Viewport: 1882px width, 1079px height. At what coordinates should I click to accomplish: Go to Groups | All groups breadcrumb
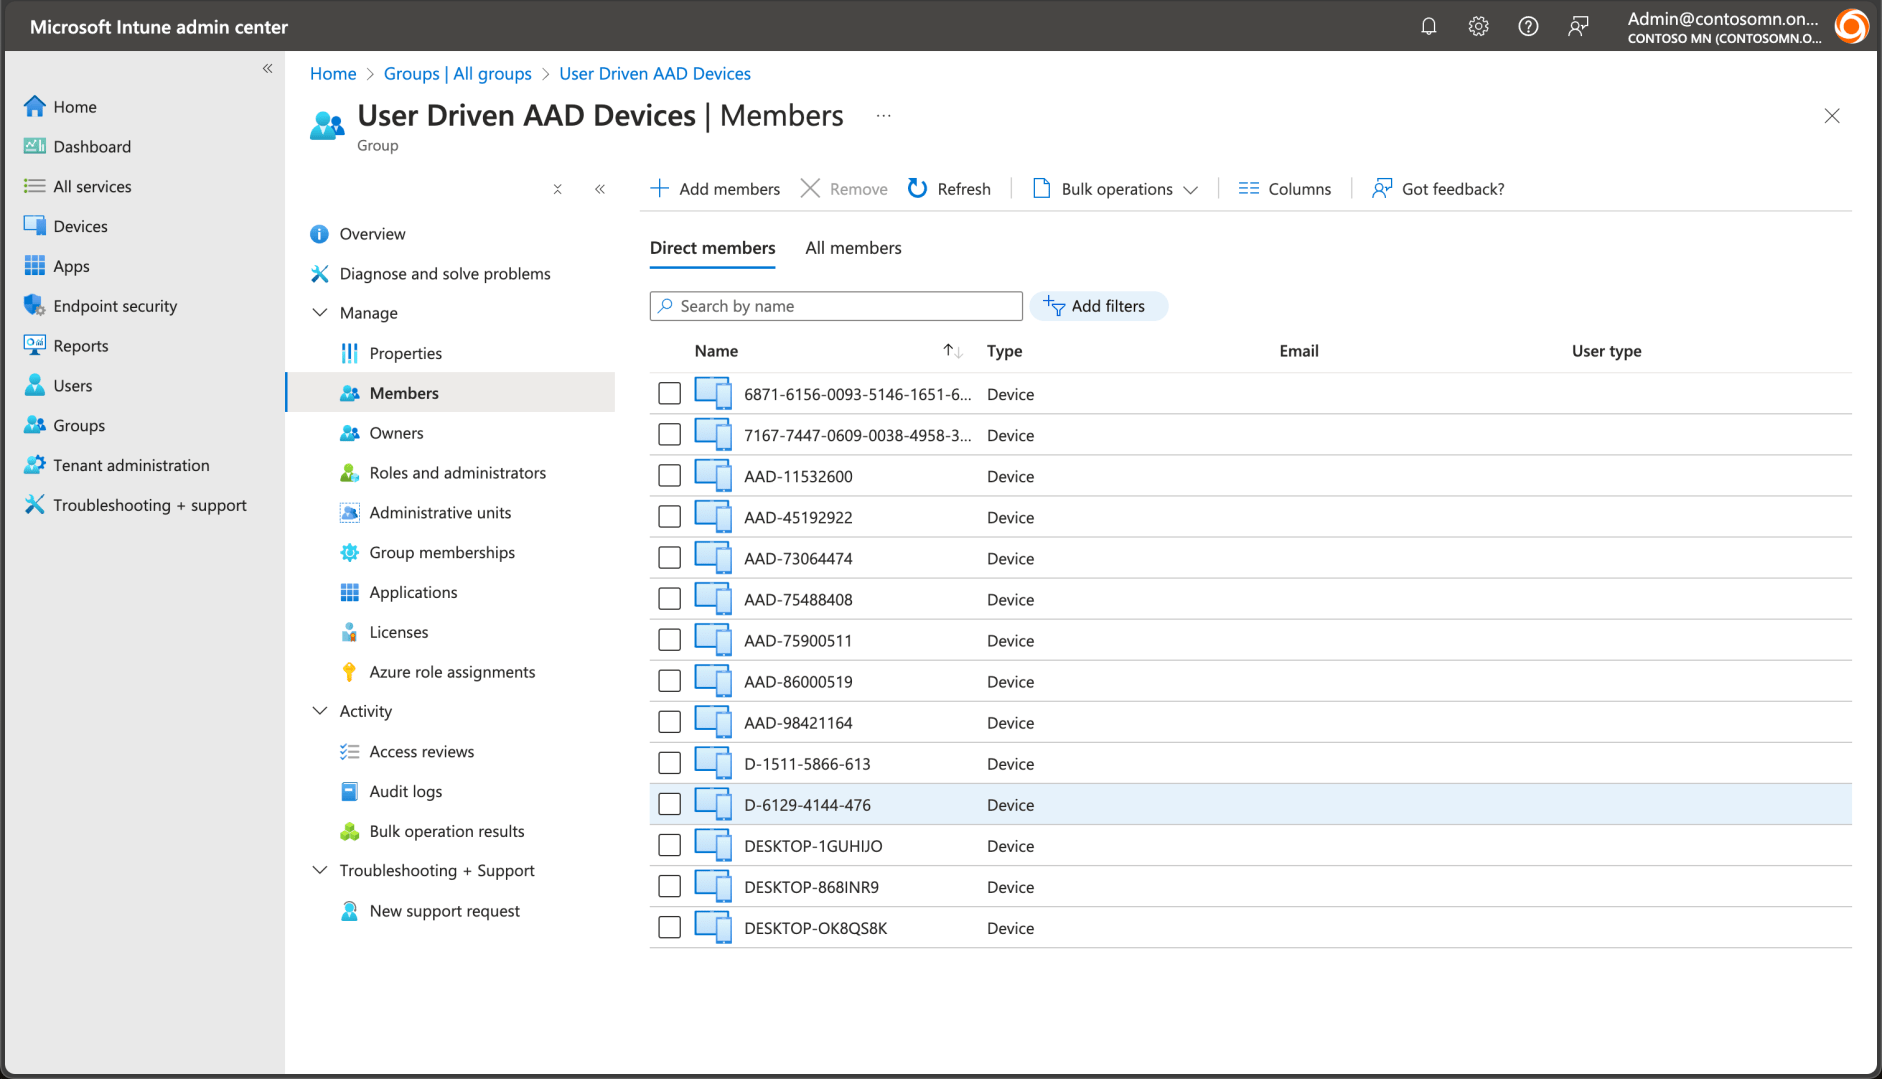tap(457, 74)
